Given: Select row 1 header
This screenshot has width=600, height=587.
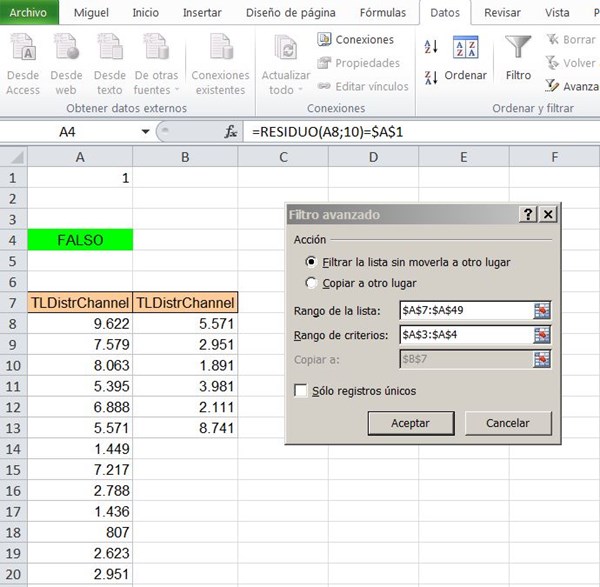Looking at the screenshot, I should pos(13,178).
